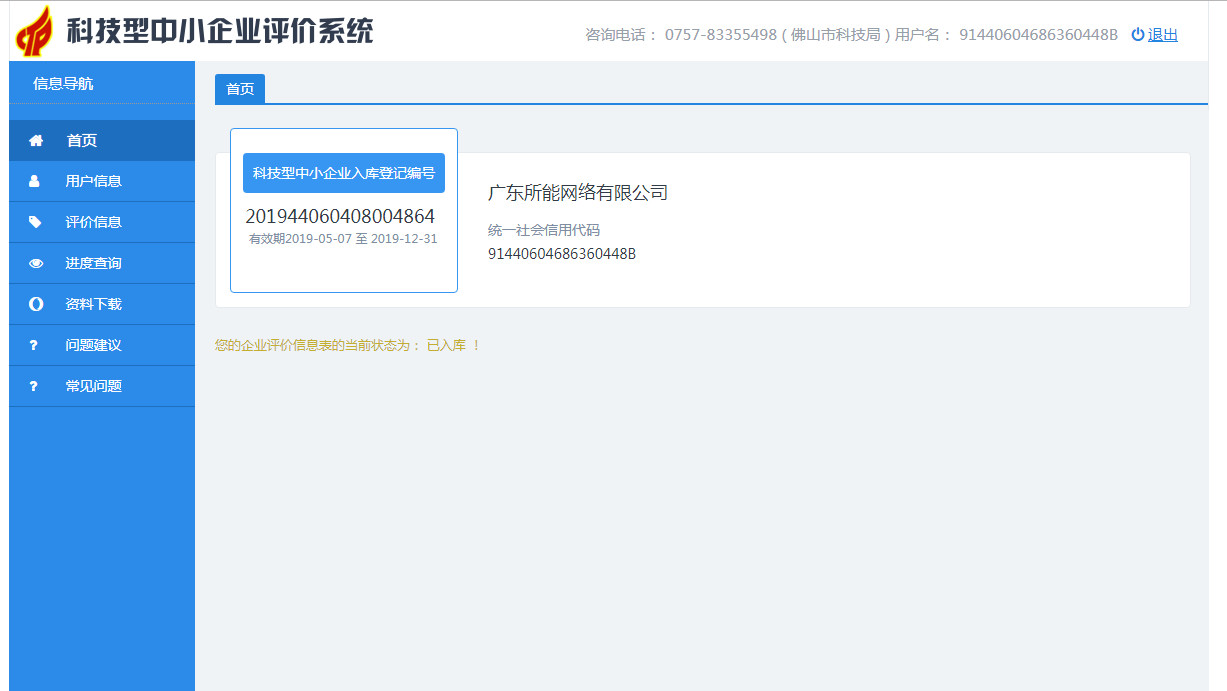
Task: Open the 用户信息 menu item
Action: pyautogui.click(x=102, y=181)
